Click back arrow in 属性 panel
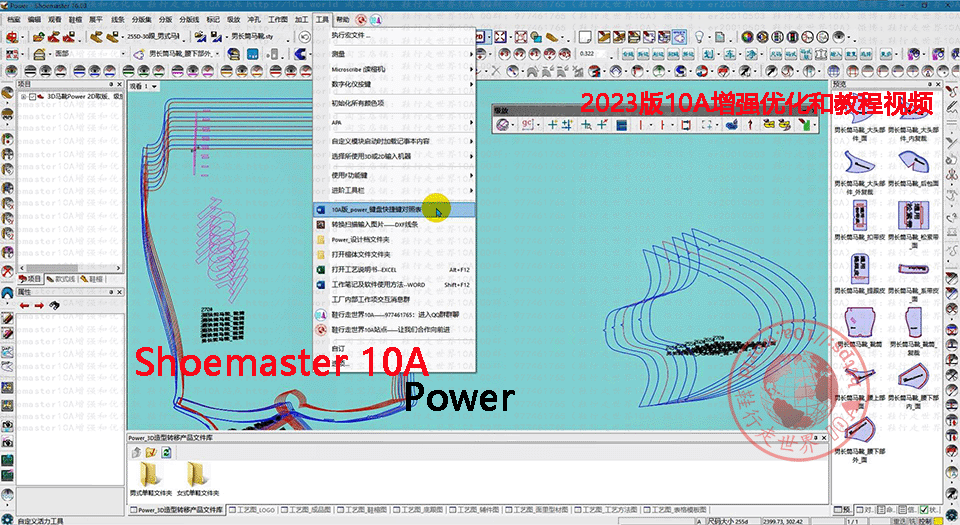 pos(24,305)
